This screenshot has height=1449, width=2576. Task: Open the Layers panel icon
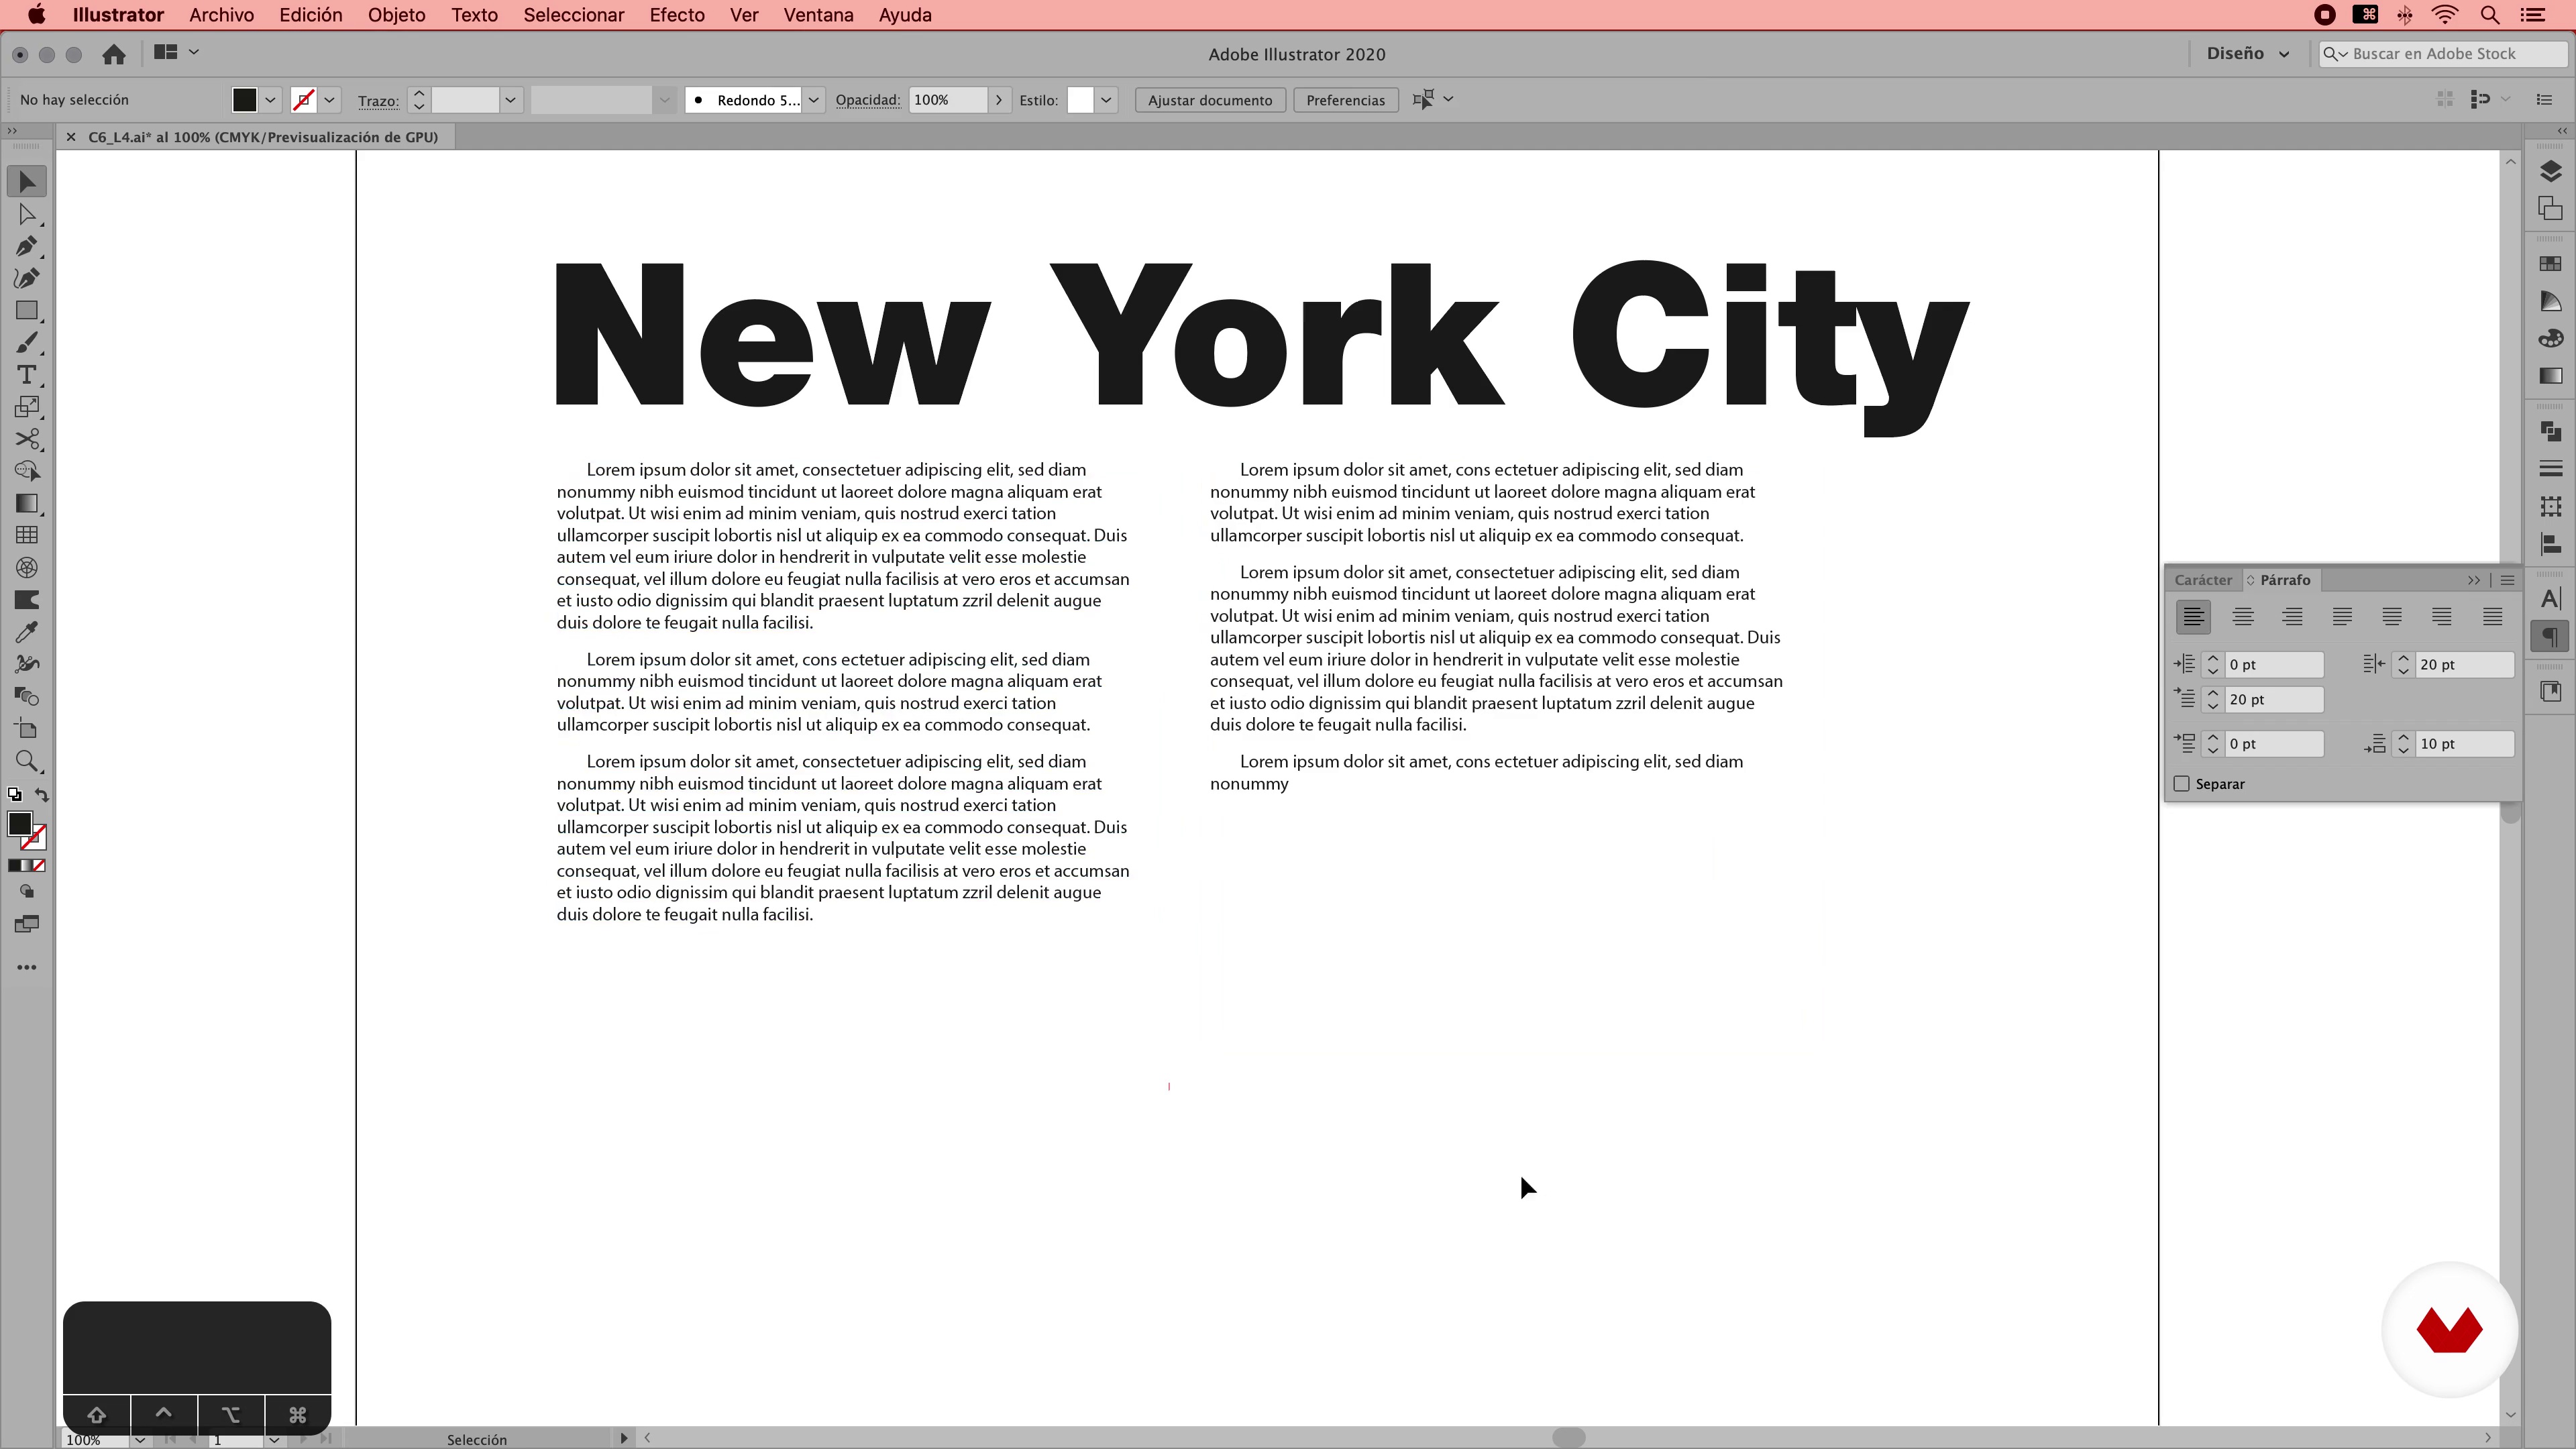[x=2550, y=171]
